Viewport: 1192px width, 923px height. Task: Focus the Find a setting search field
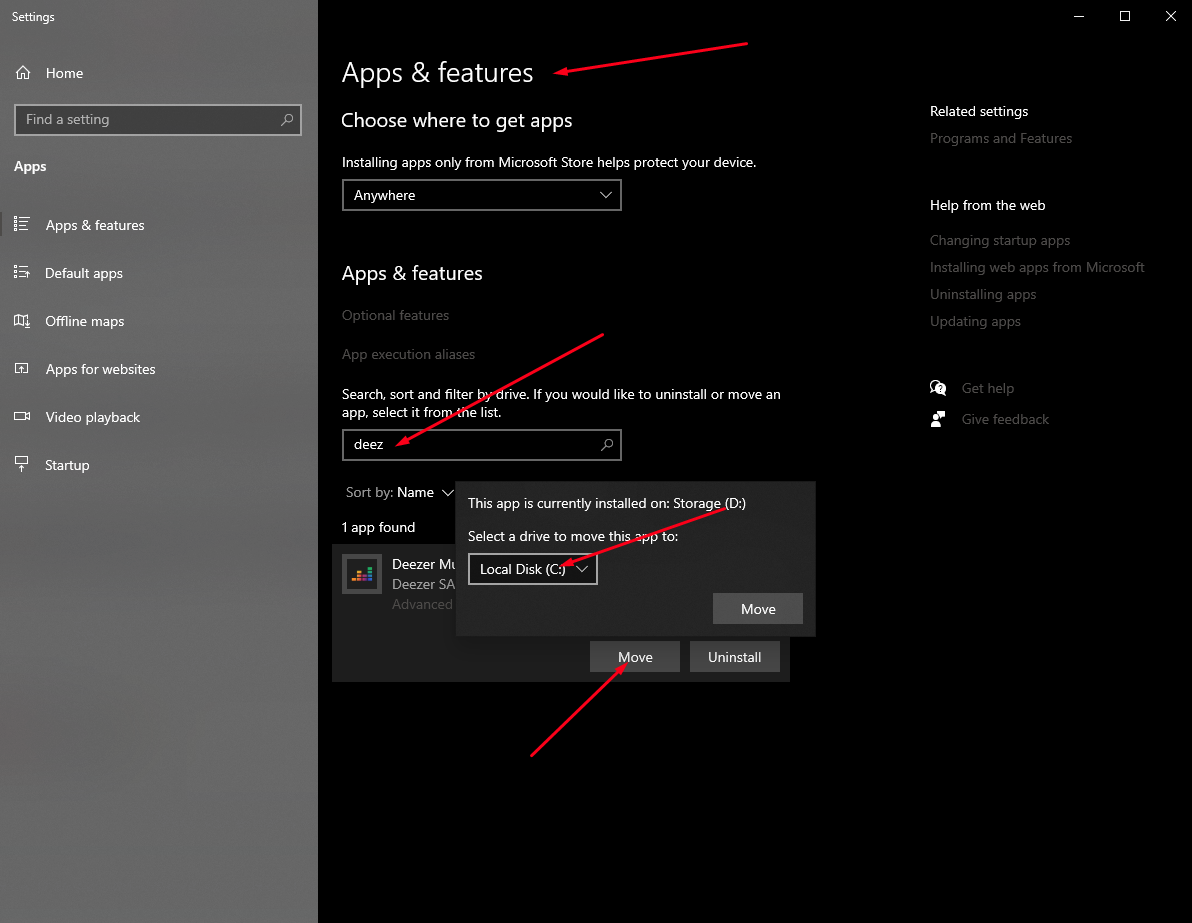[158, 119]
